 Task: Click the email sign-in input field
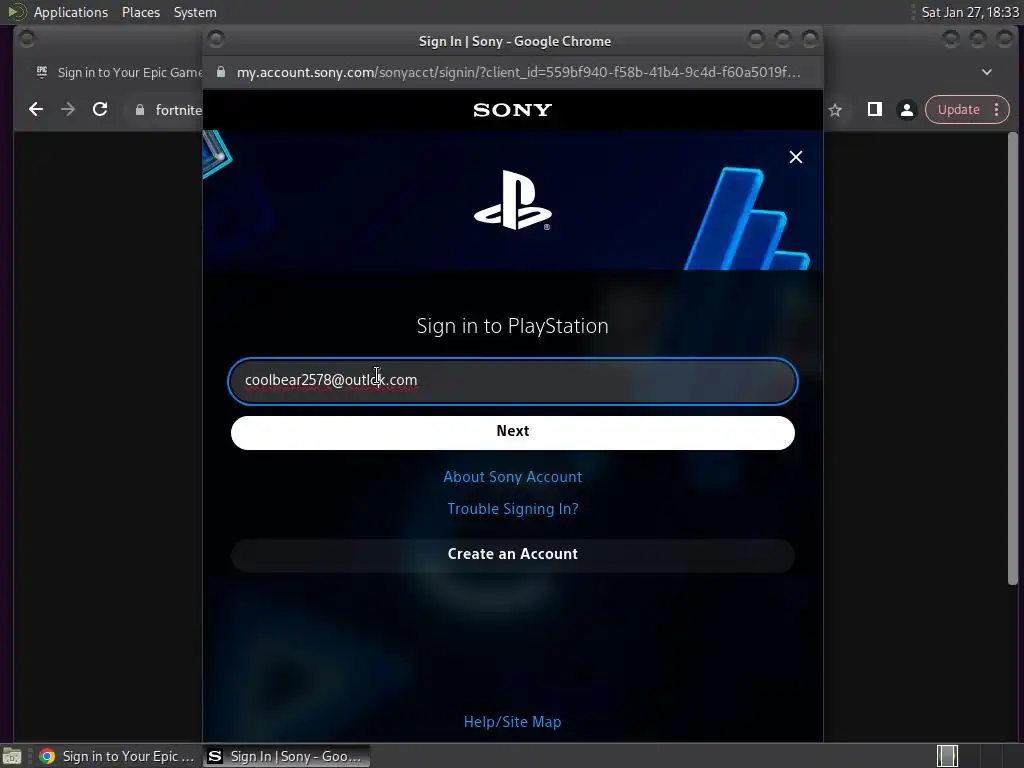click(x=513, y=381)
